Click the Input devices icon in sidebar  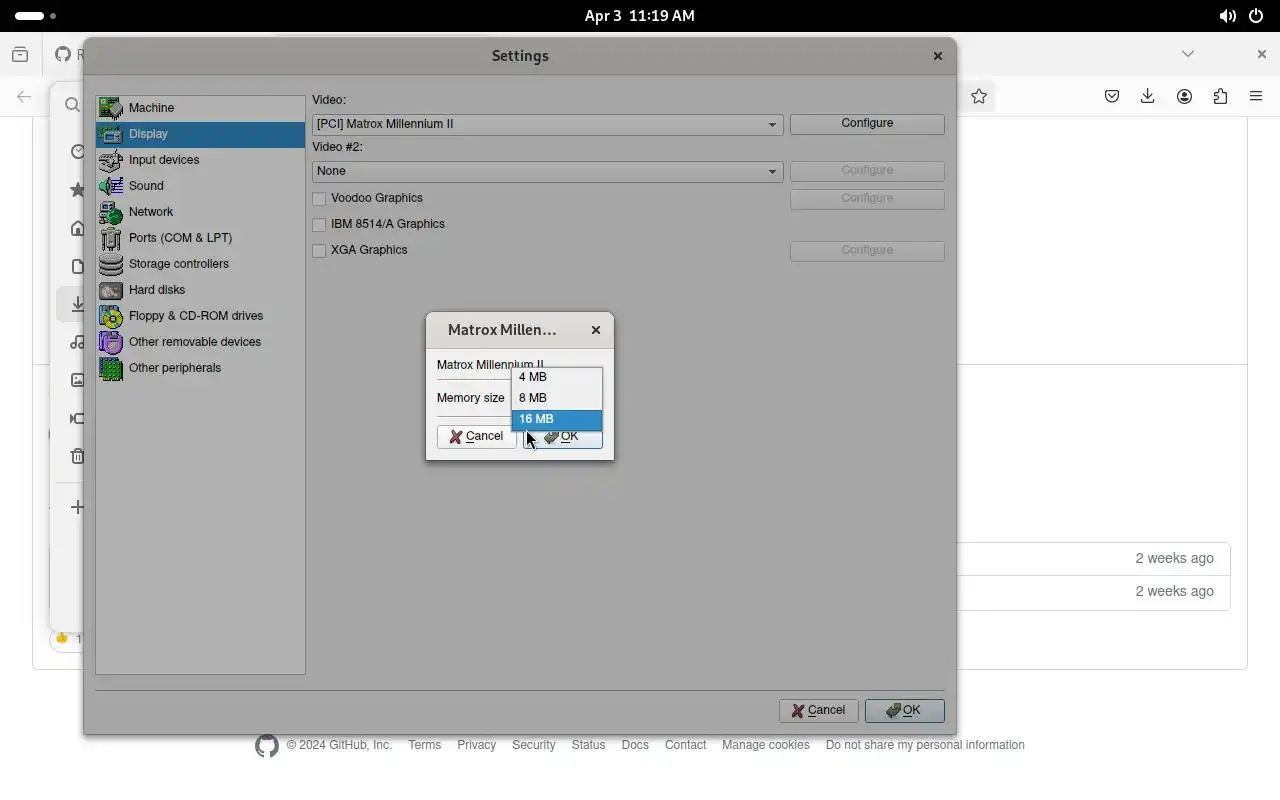111,160
